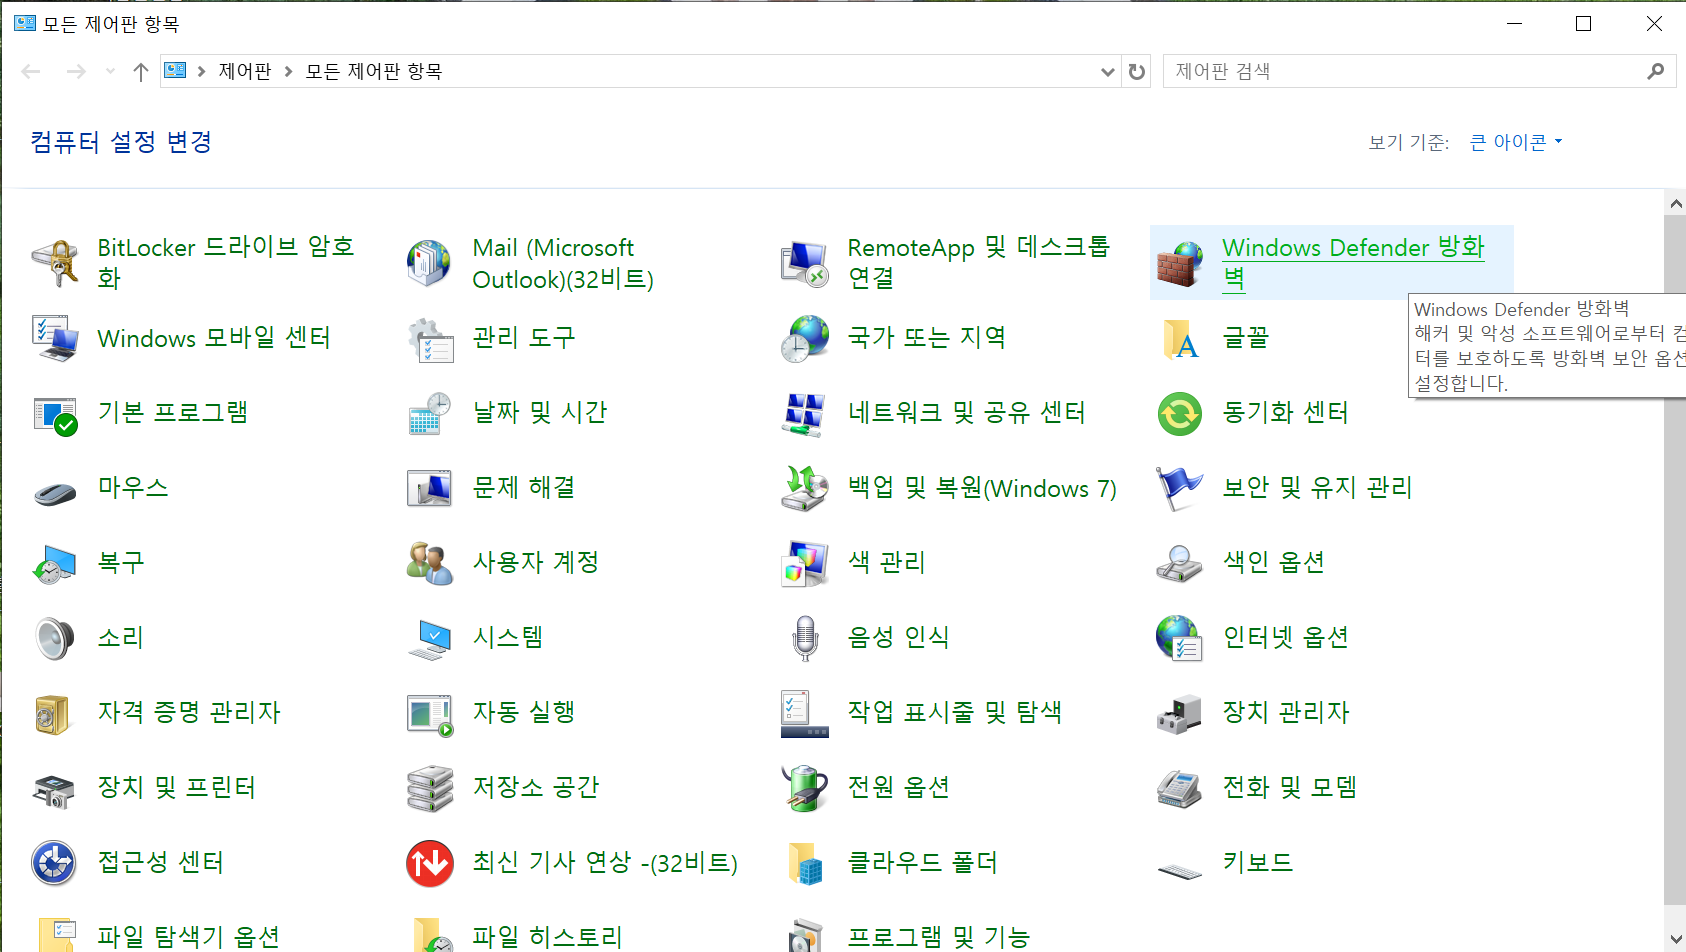Open the Mail (Microsoft Outlook) icon
This screenshot has width=1686, height=952.
click(x=429, y=263)
